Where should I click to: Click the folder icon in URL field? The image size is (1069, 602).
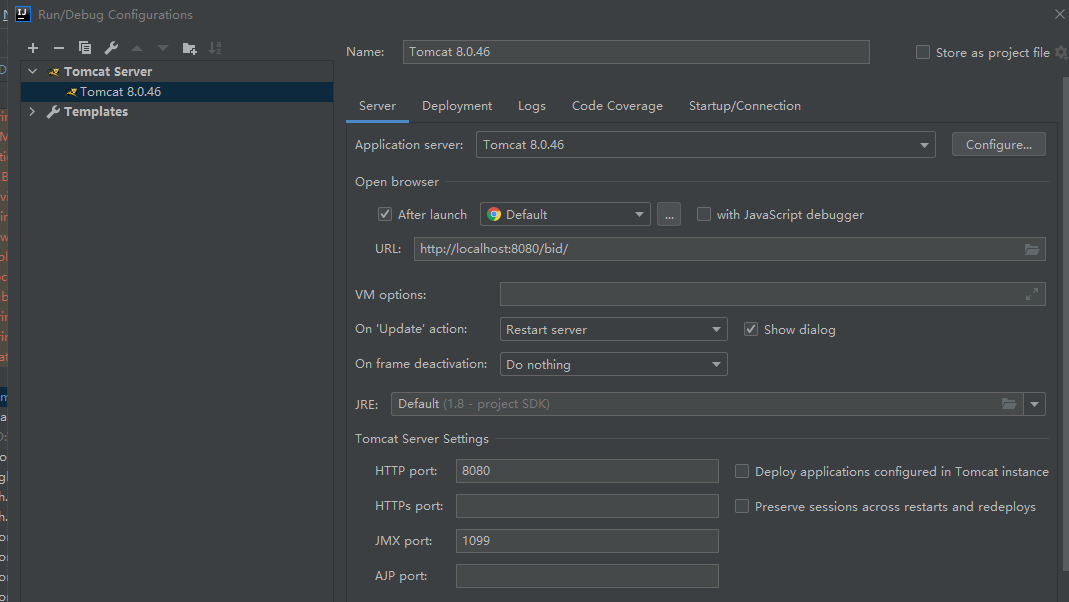(x=1032, y=249)
